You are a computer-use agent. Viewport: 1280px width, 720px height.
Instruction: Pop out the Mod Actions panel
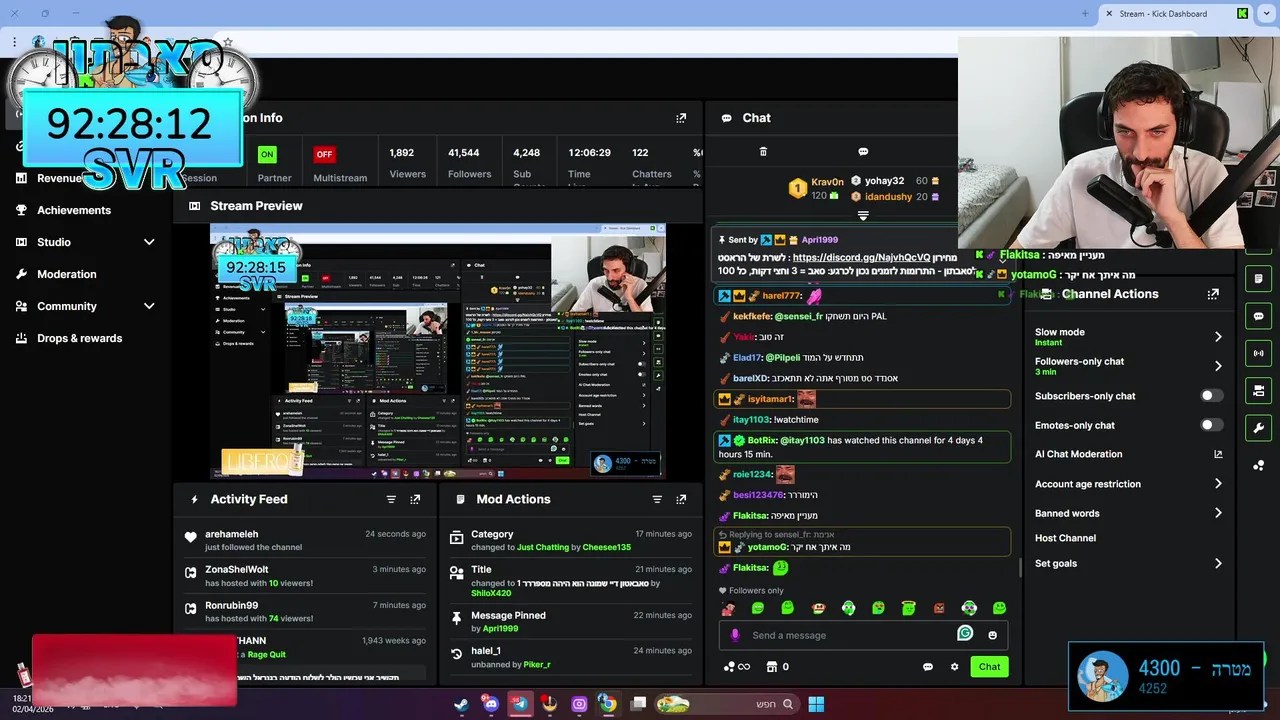coord(681,499)
